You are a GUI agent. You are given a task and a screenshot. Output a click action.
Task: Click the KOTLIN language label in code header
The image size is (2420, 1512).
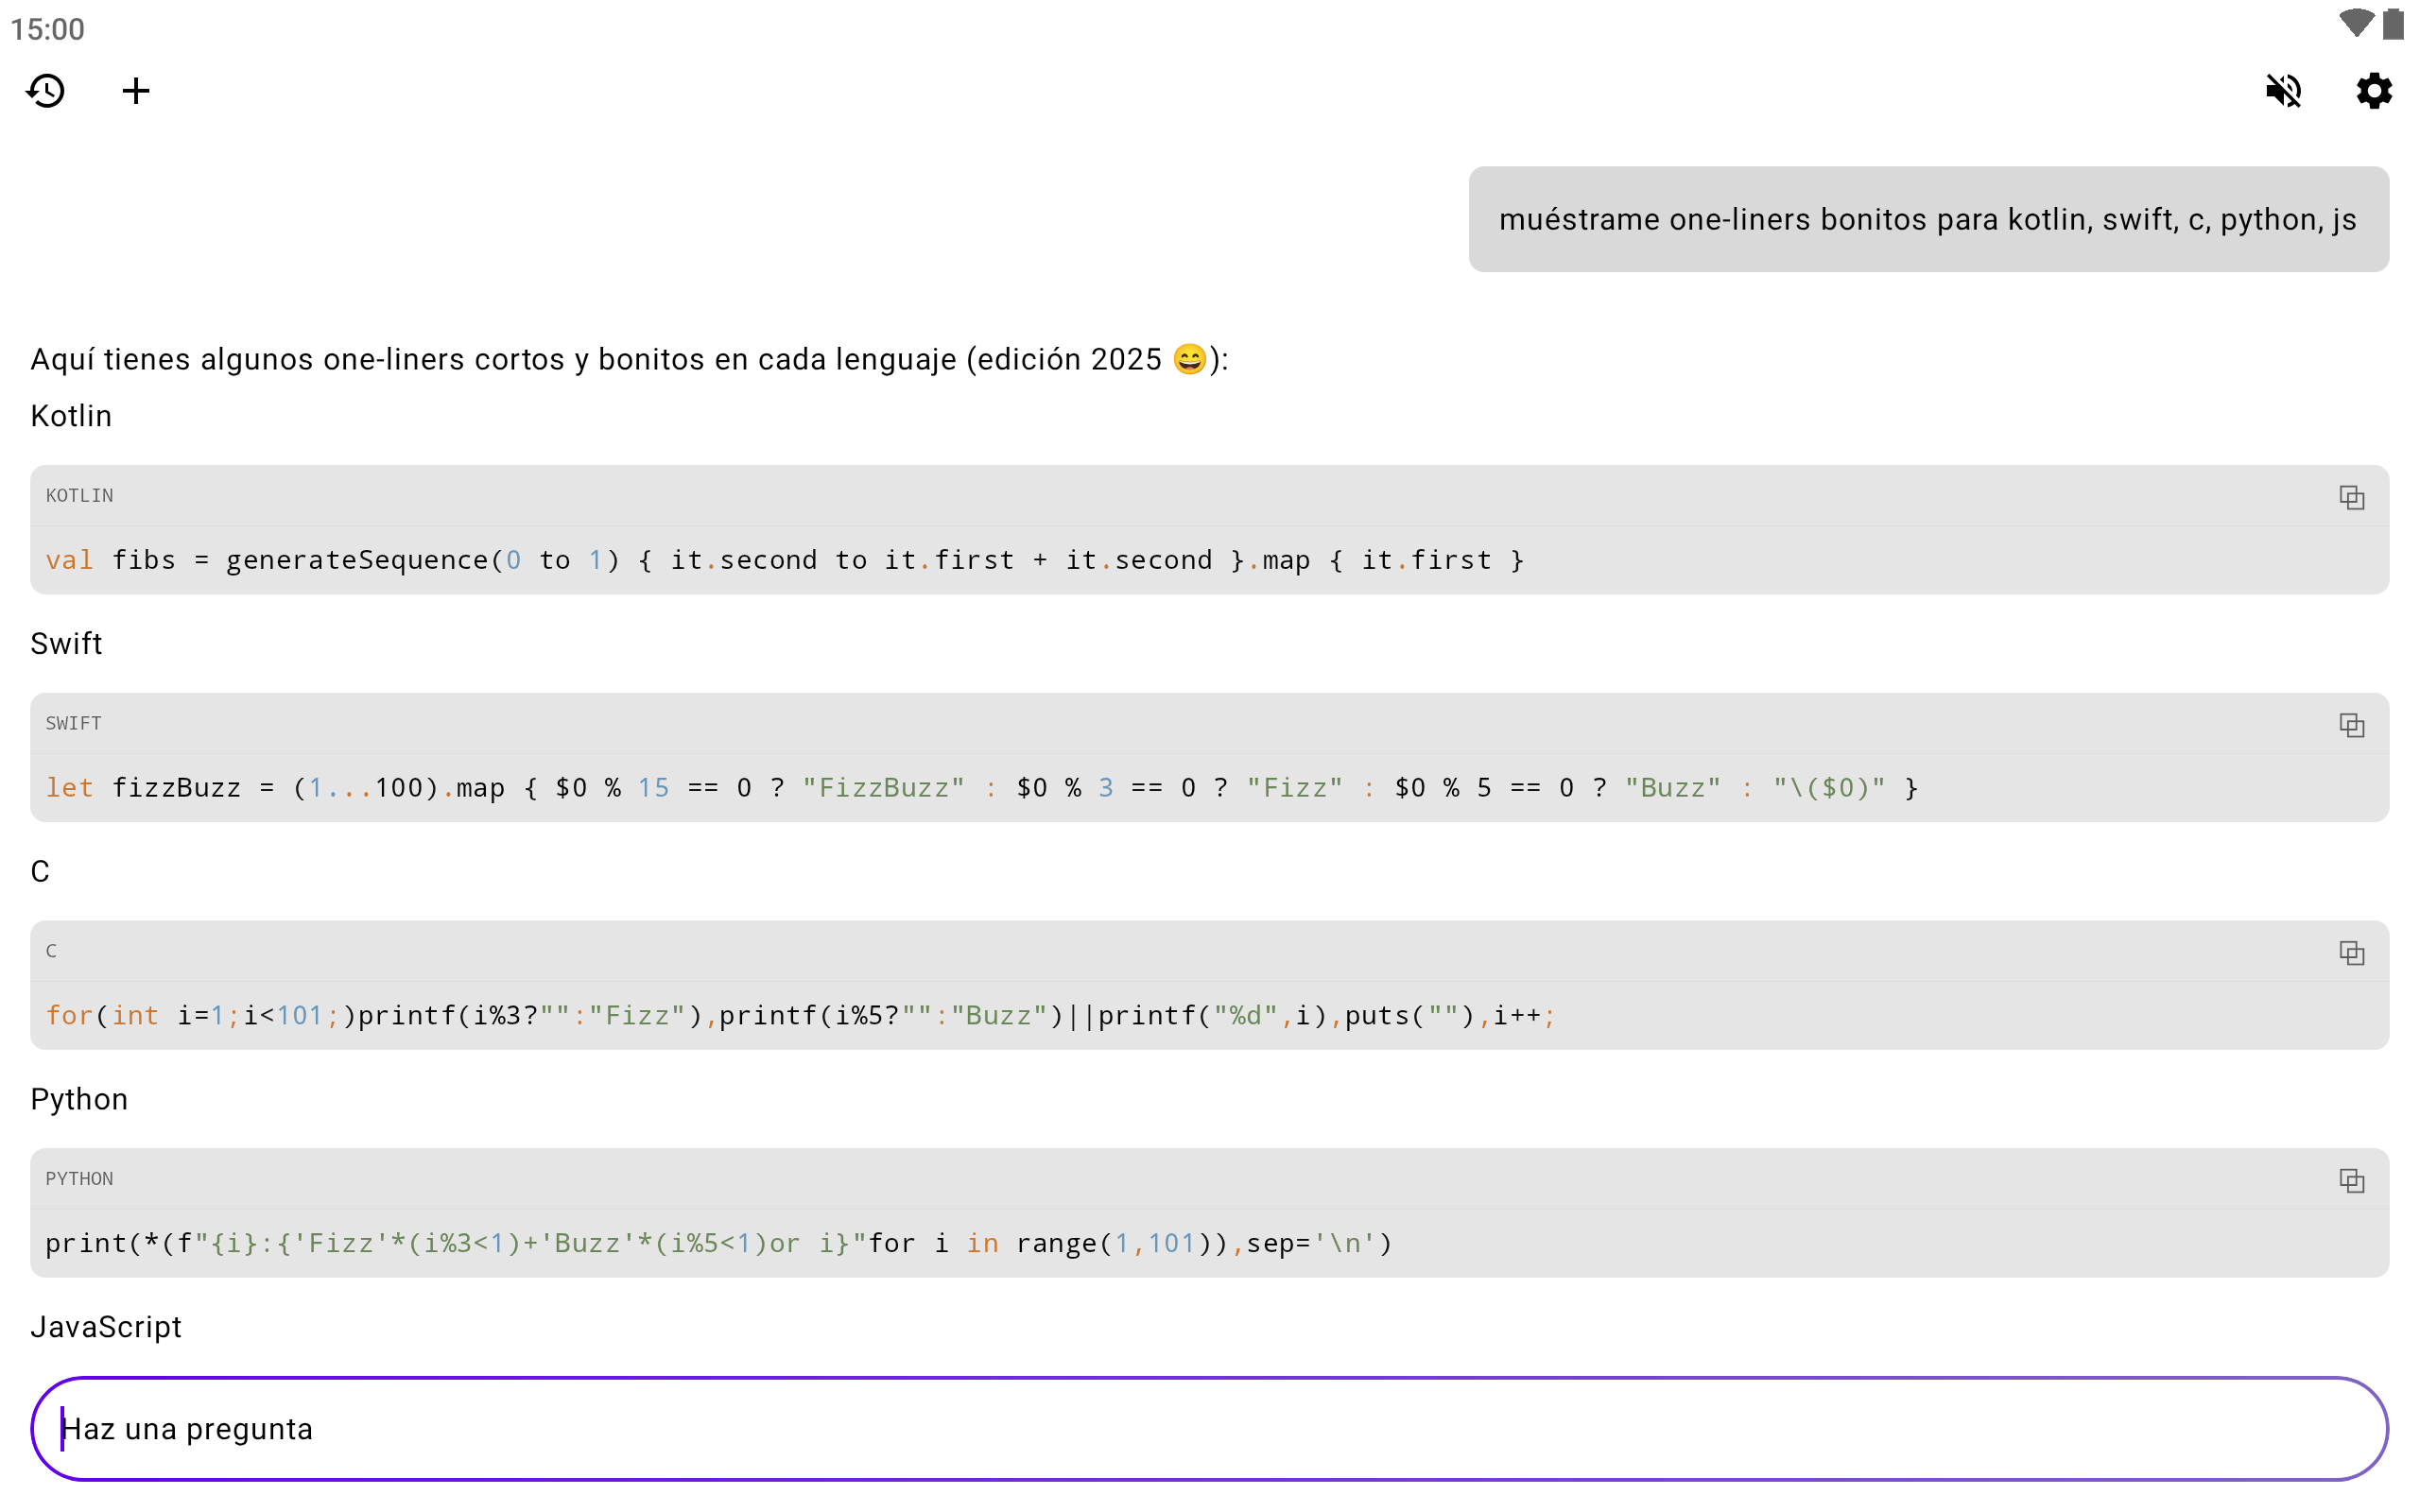click(79, 496)
